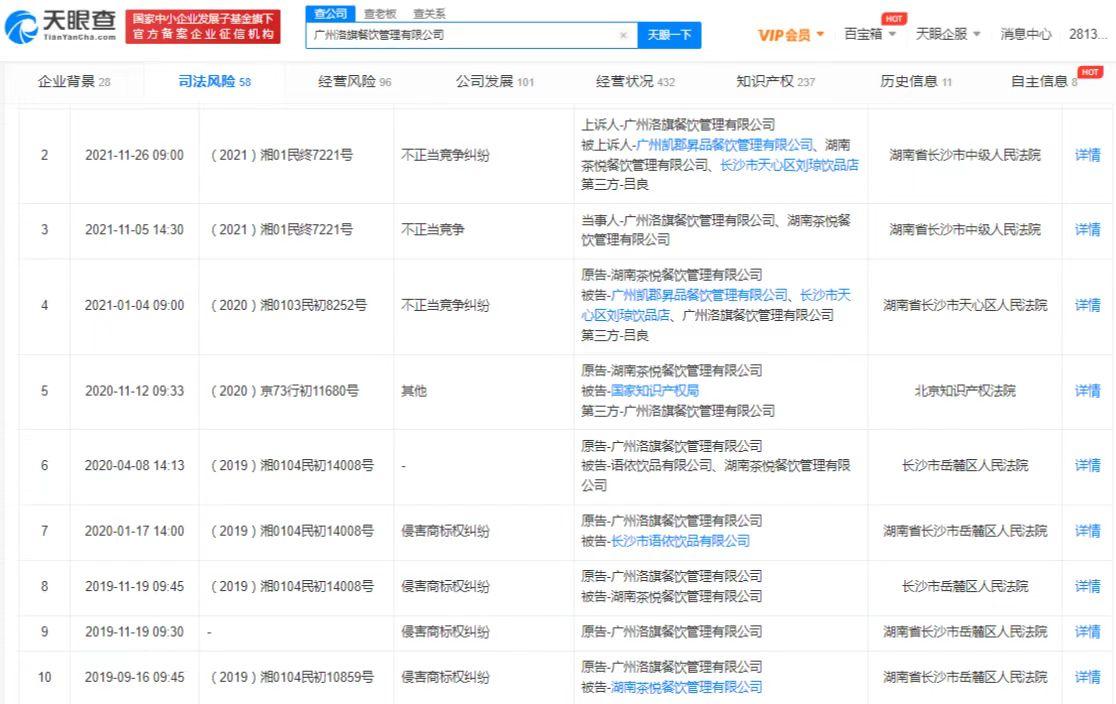Screen dimensions: 1116x704
Task: Open the 知识产权 tab
Action: tap(760, 81)
